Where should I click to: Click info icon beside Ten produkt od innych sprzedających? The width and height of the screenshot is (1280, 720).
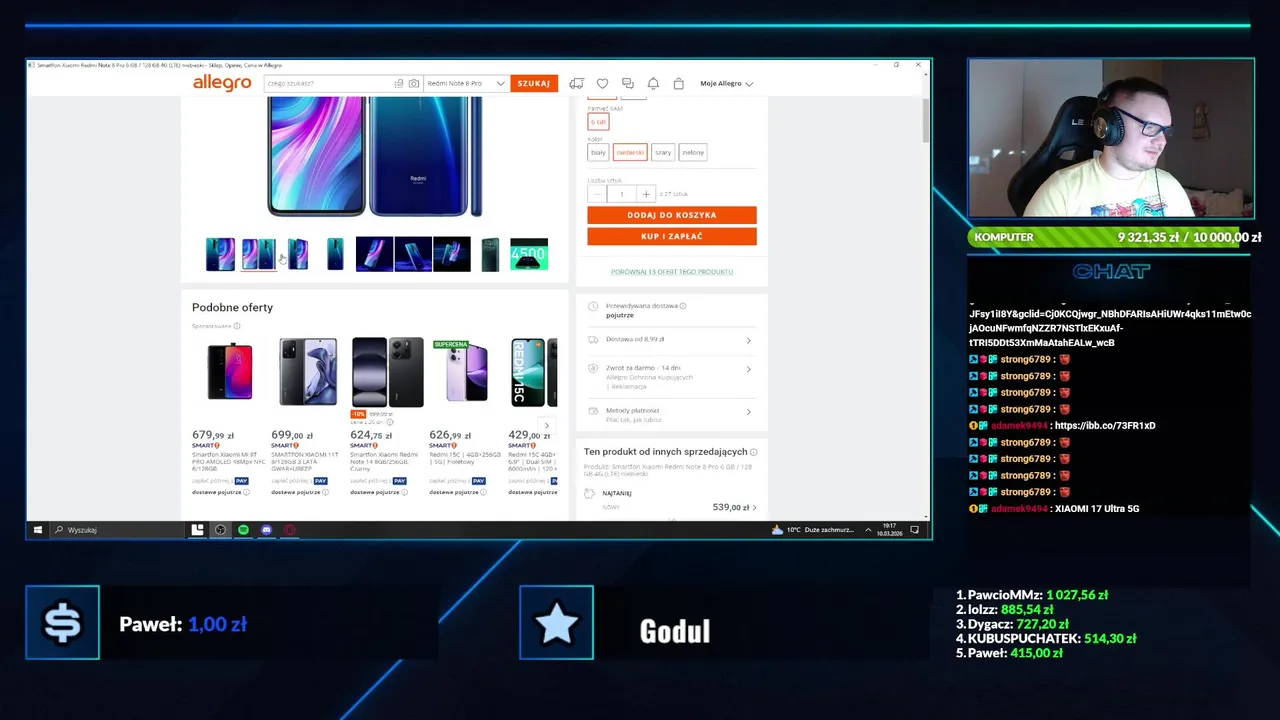tap(753, 452)
